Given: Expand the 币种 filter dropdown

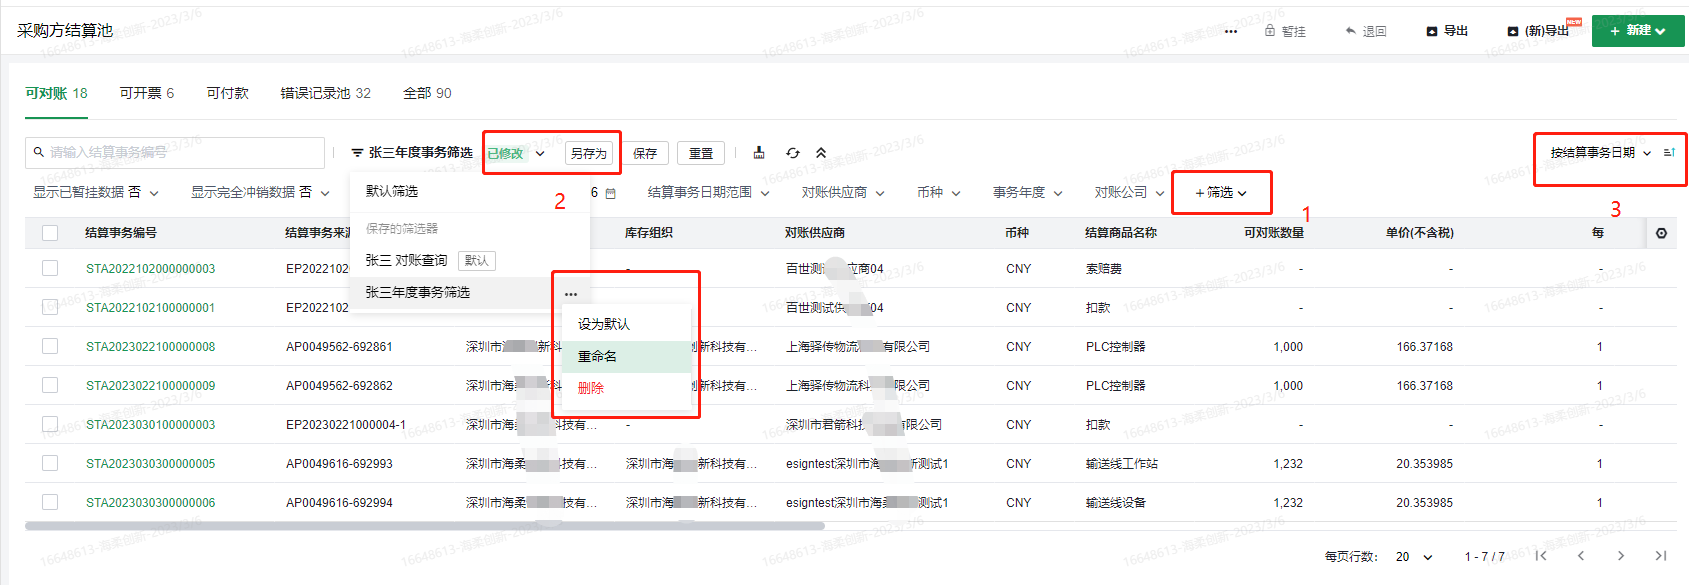Looking at the screenshot, I should point(939,192).
